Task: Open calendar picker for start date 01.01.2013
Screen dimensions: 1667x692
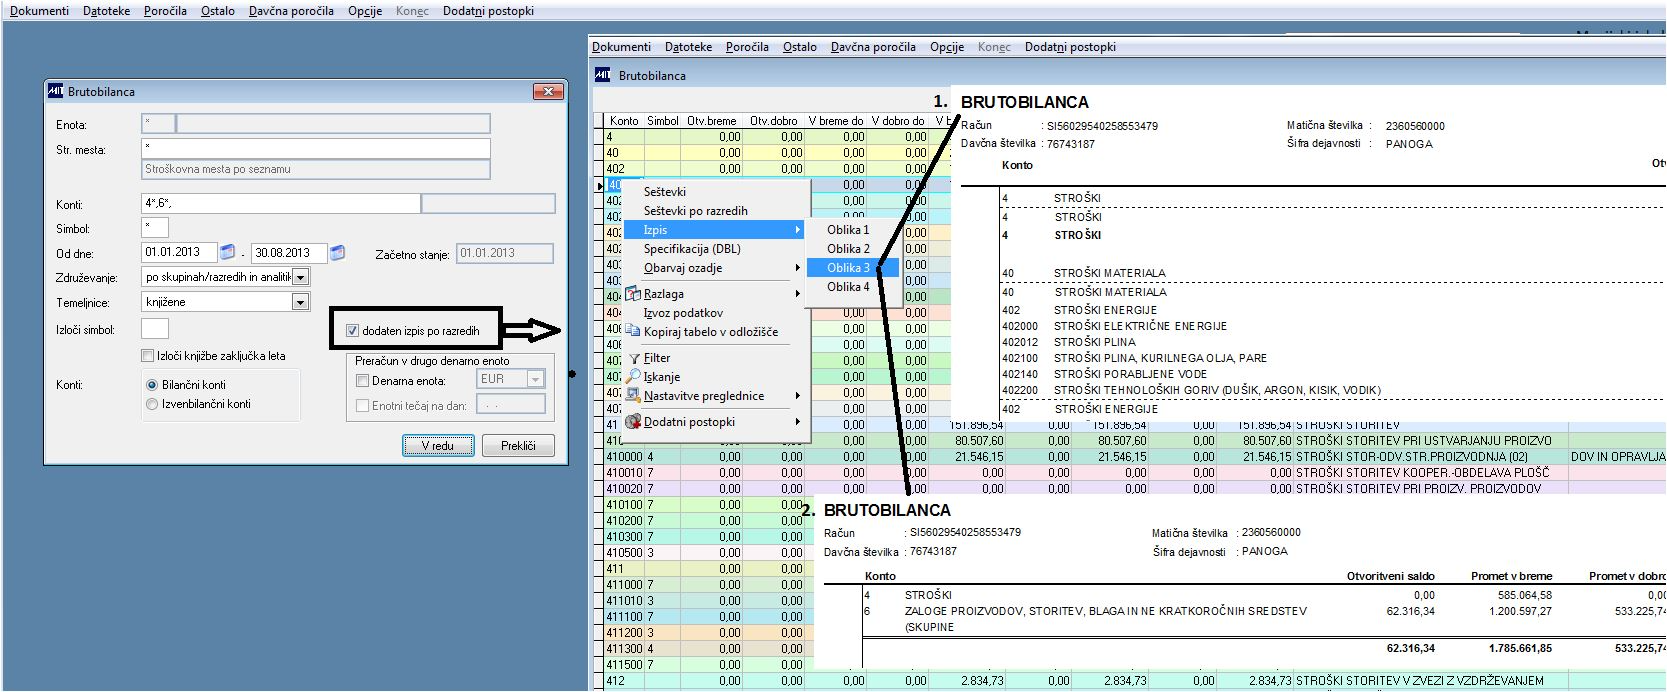Action: (227, 252)
